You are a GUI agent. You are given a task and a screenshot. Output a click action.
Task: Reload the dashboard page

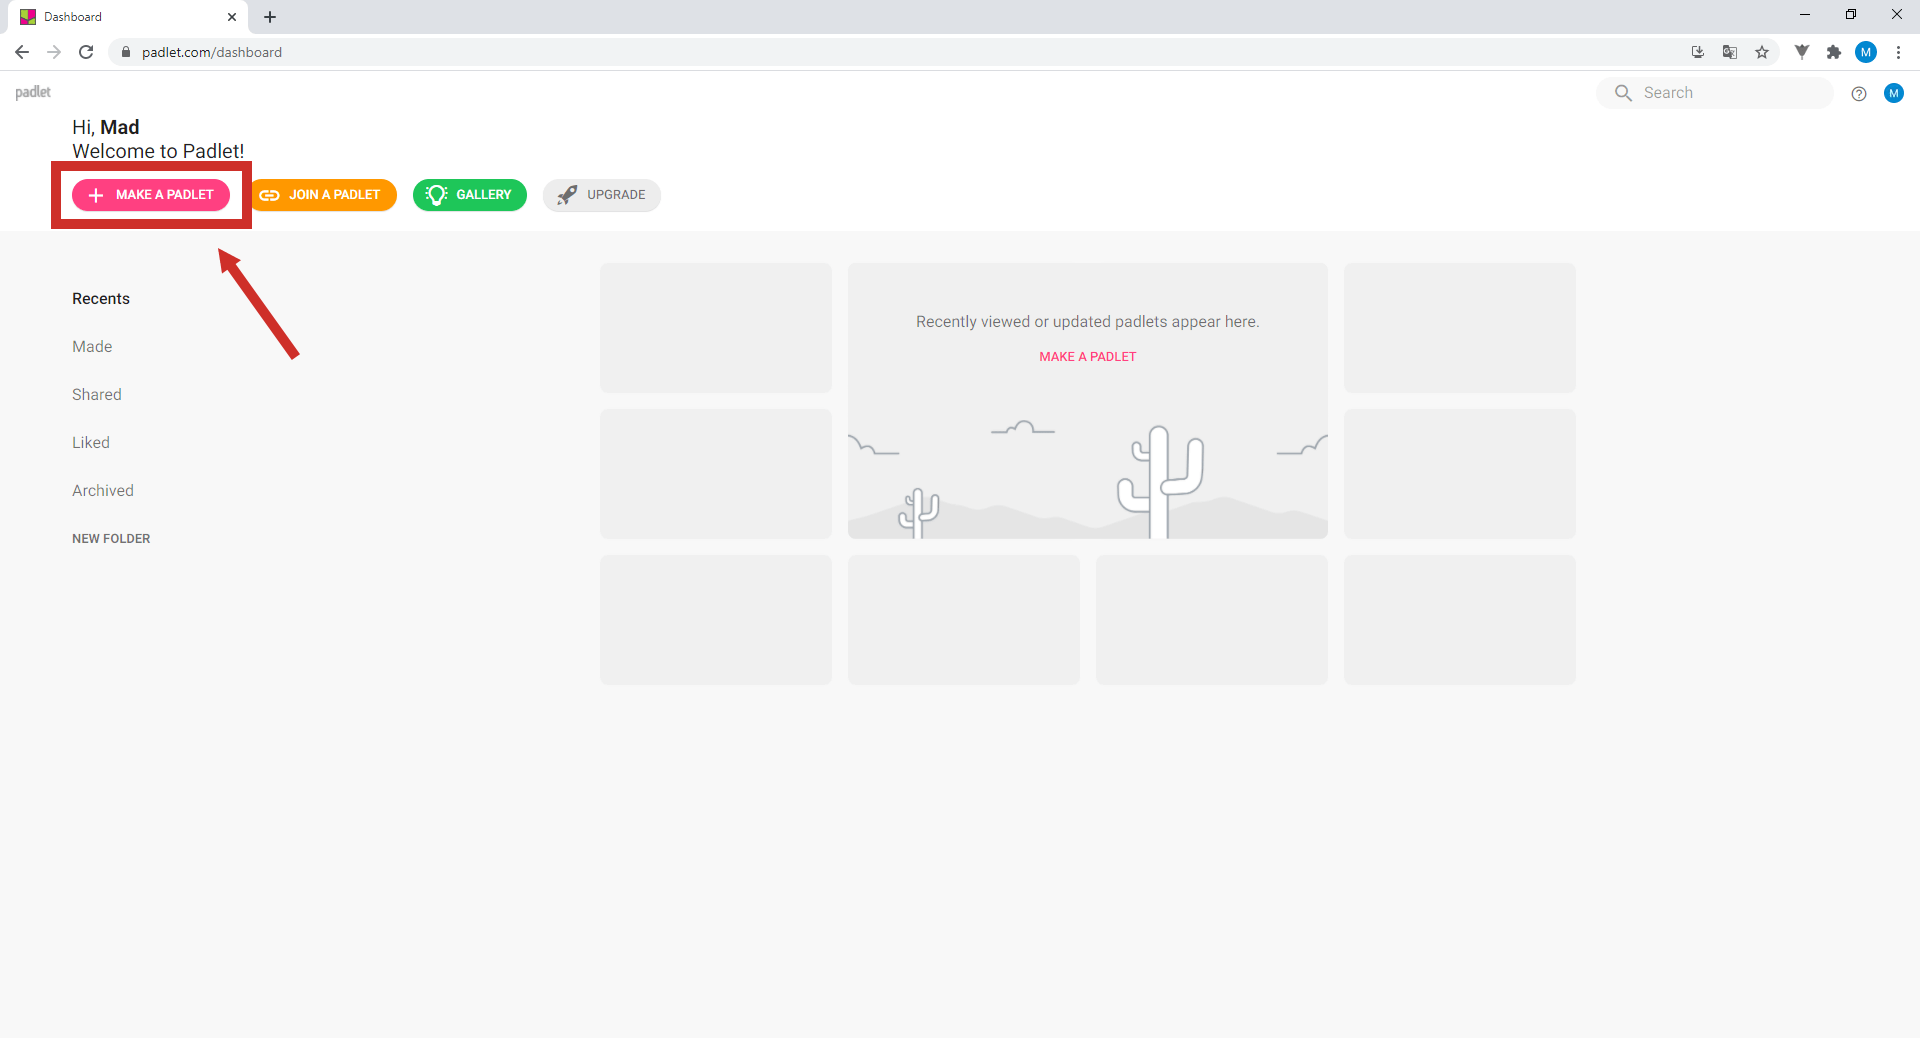point(86,52)
